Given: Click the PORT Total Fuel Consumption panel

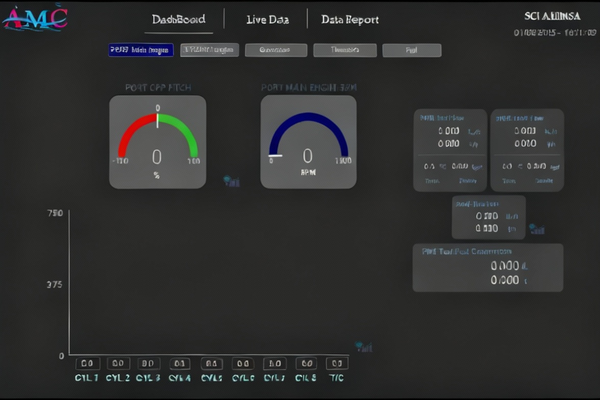Looking at the screenshot, I should point(487,268).
